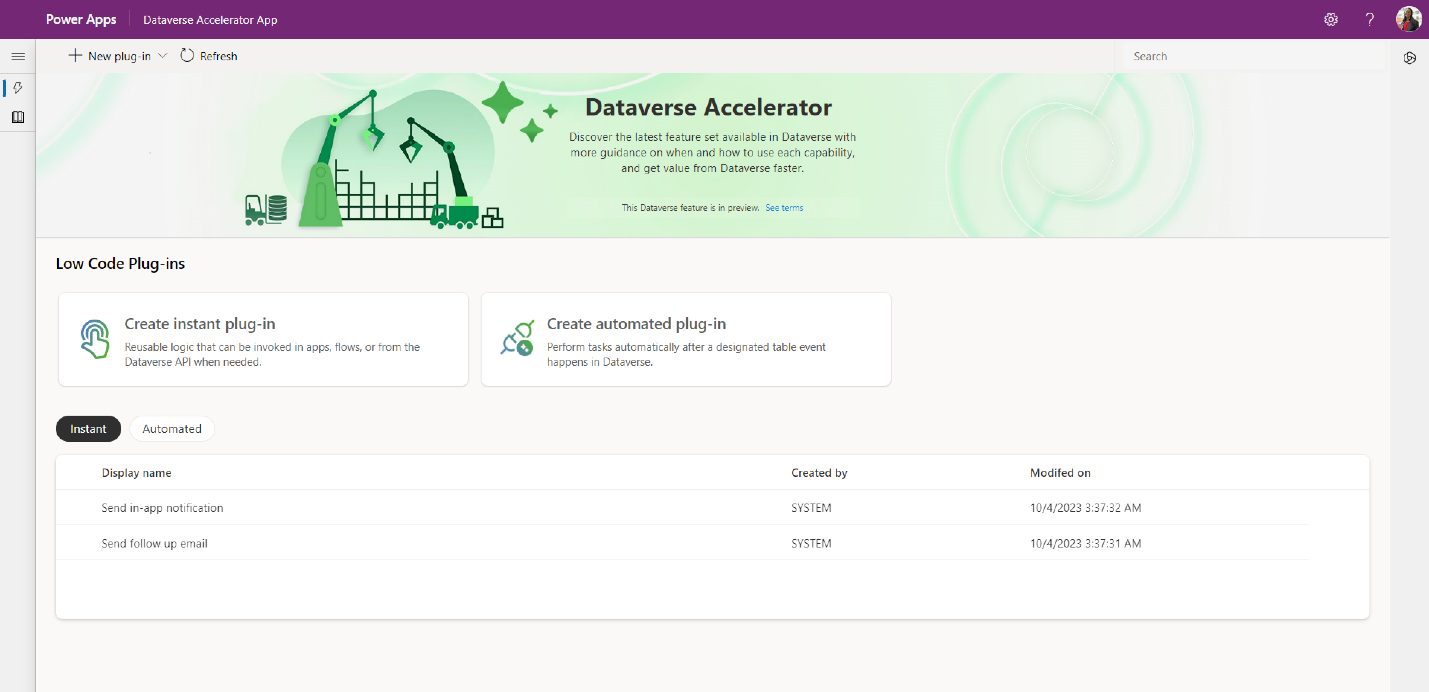This screenshot has width=1429, height=692.
Task: Select the plug-ins lightning icon in sidebar
Action: [17, 88]
